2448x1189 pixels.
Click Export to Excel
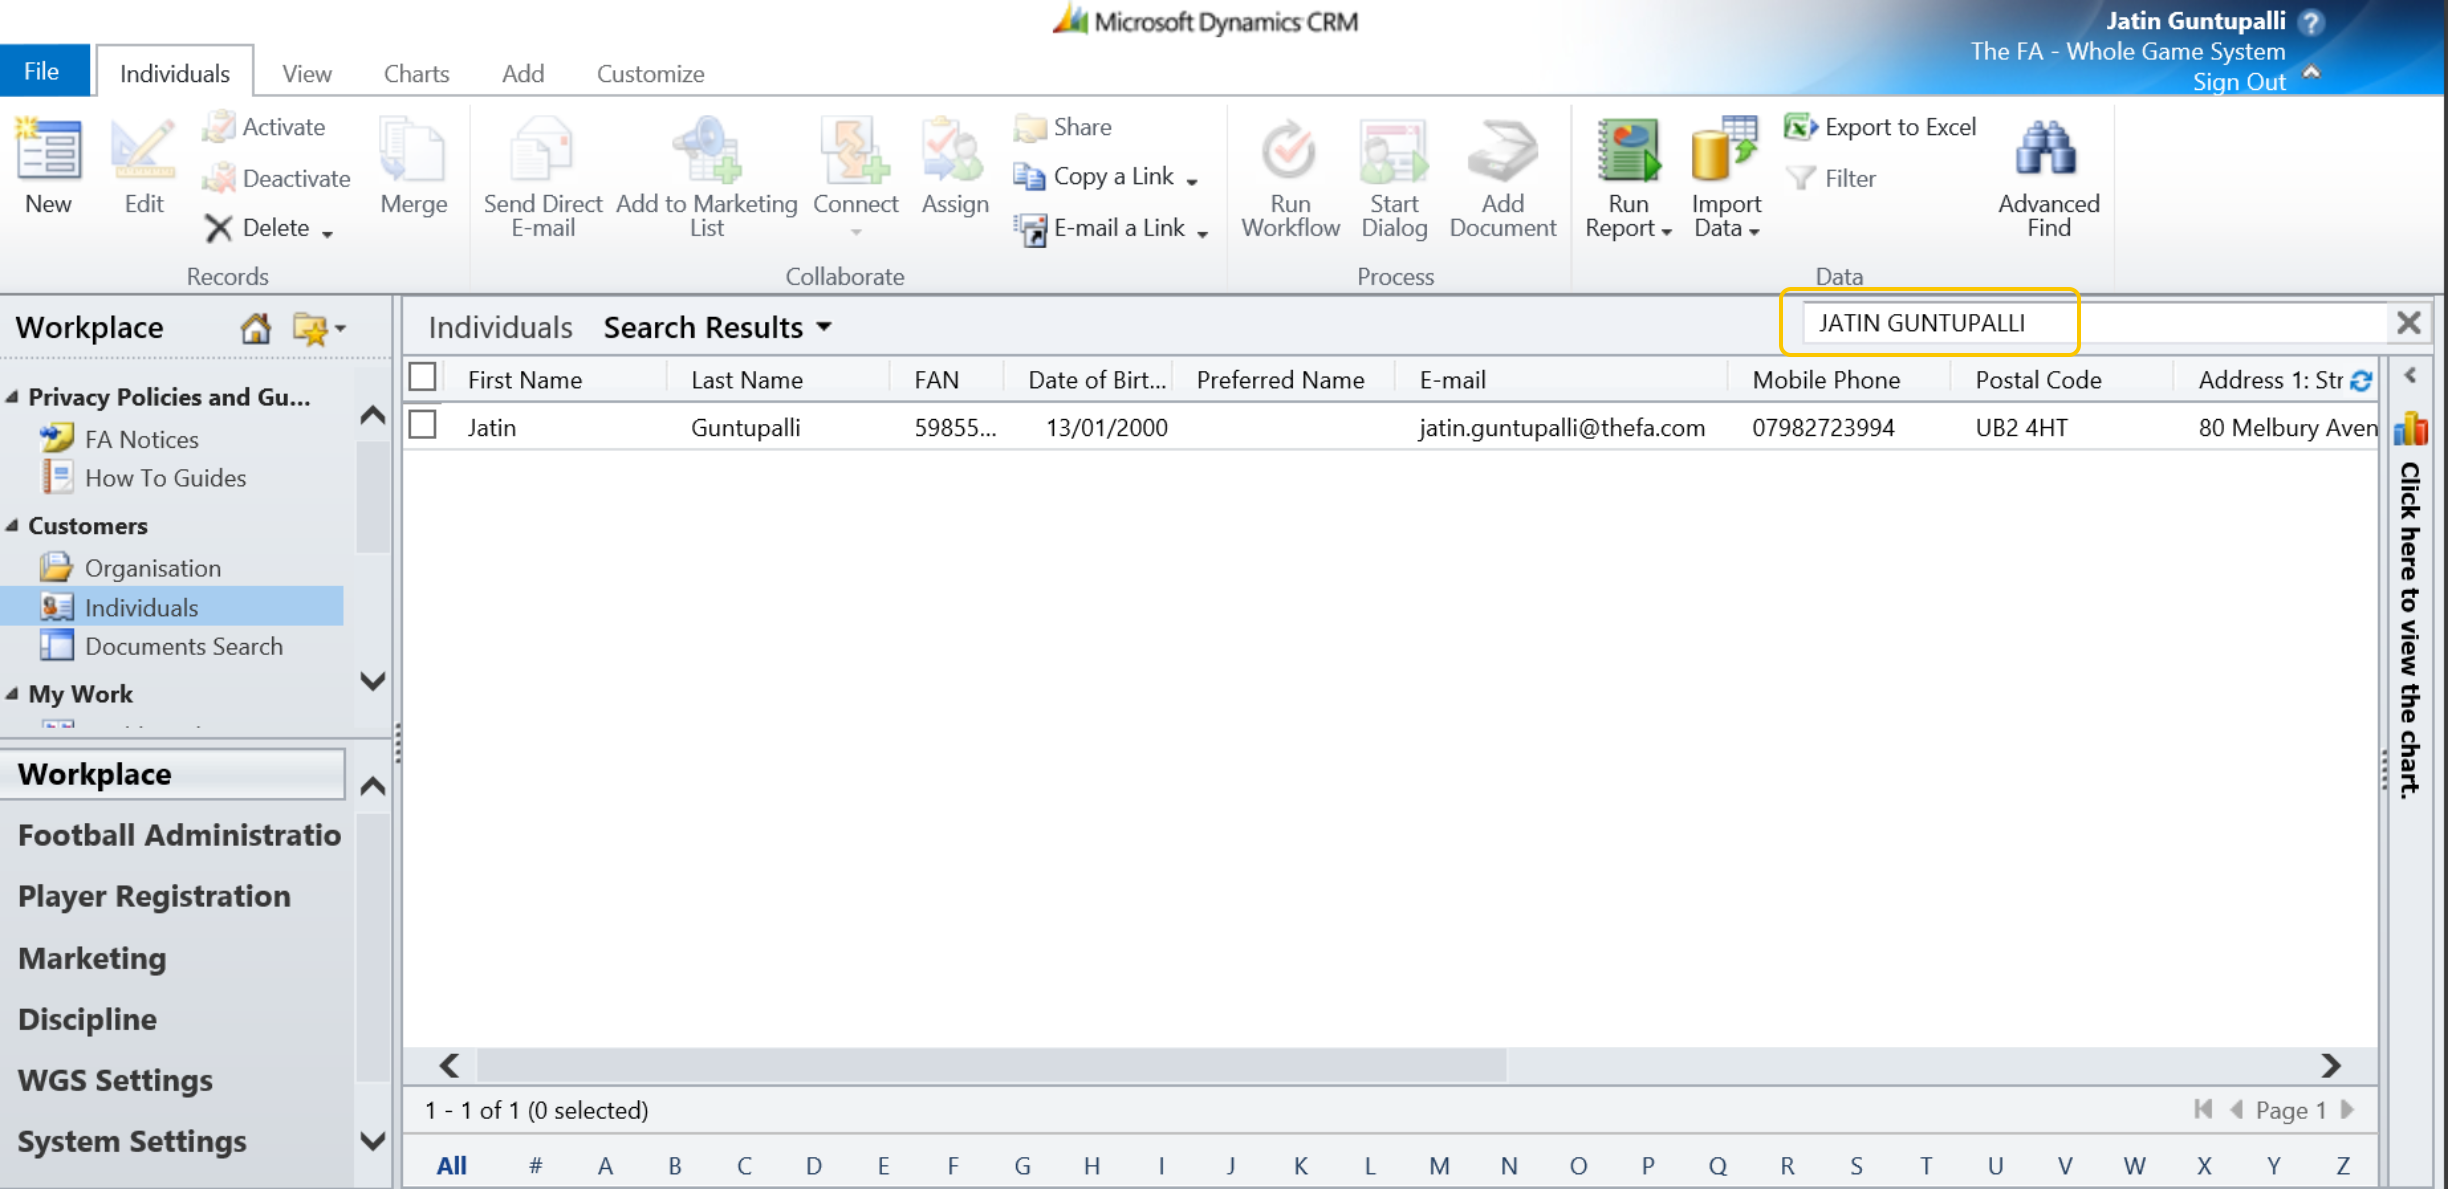click(x=1880, y=127)
